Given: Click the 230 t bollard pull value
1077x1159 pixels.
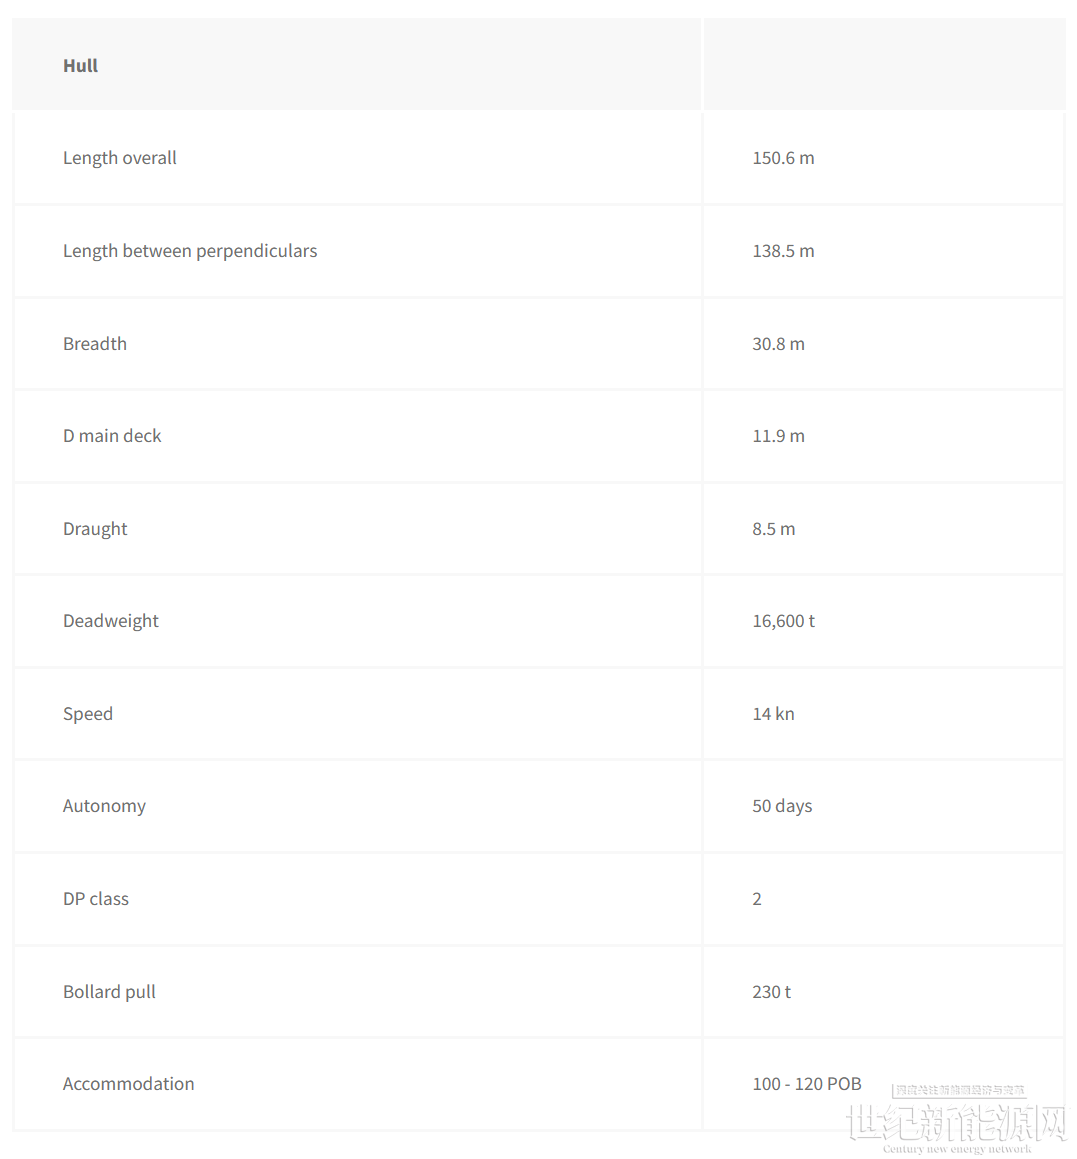Looking at the screenshot, I should (772, 992).
